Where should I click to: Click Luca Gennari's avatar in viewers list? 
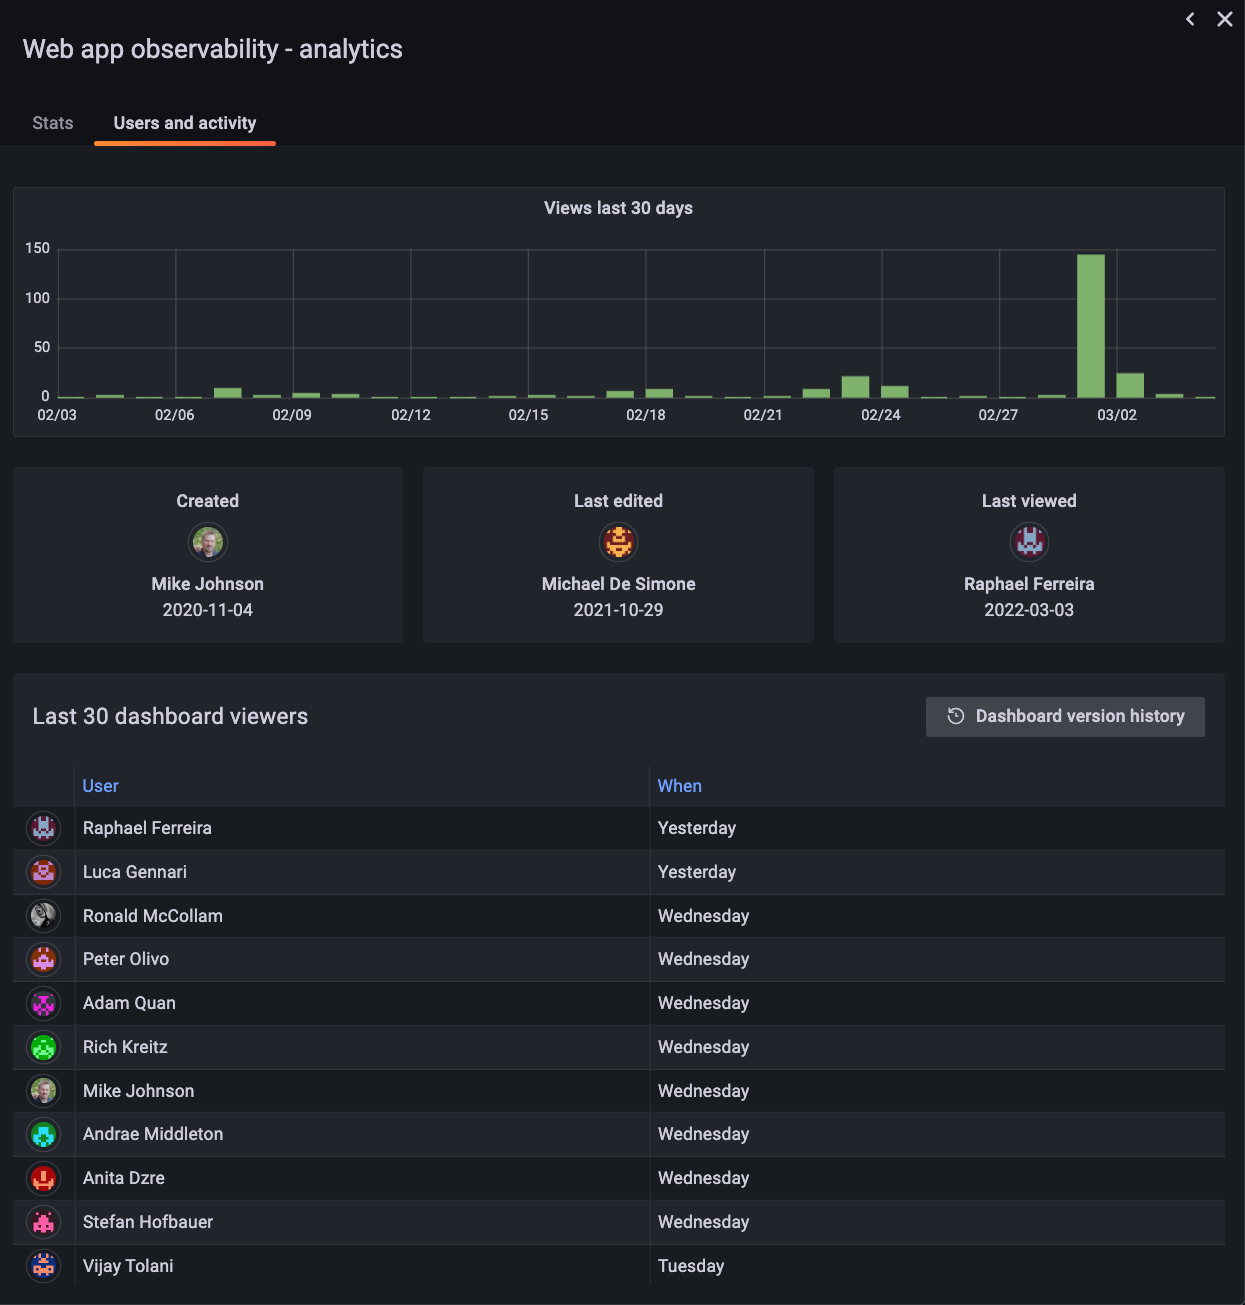point(44,872)
